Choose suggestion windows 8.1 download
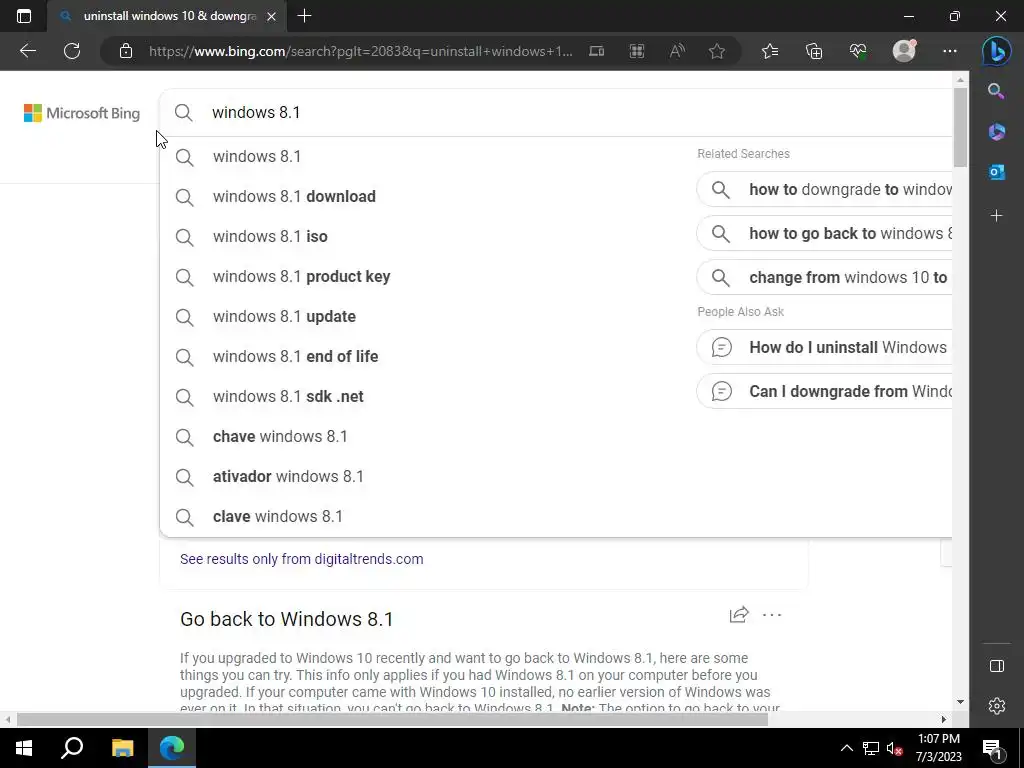Viewport: 1024px width, 768px height. point(425,197)
